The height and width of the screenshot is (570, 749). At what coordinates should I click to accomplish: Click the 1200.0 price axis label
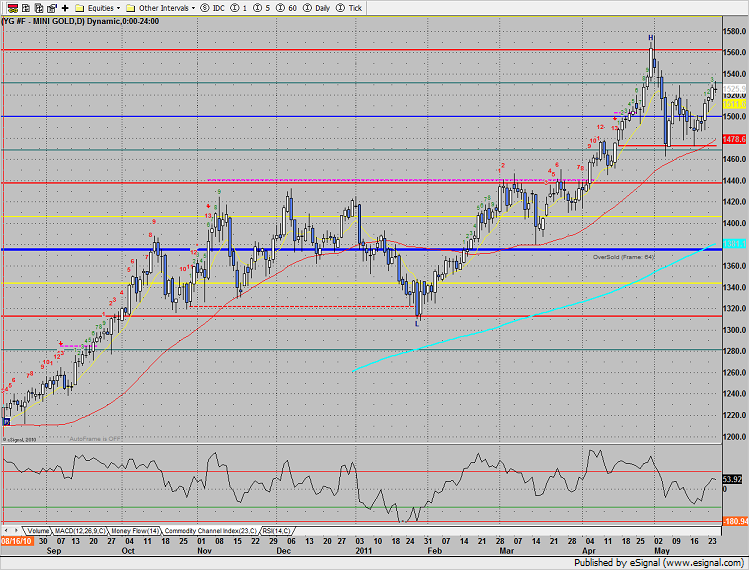[735, 437]
